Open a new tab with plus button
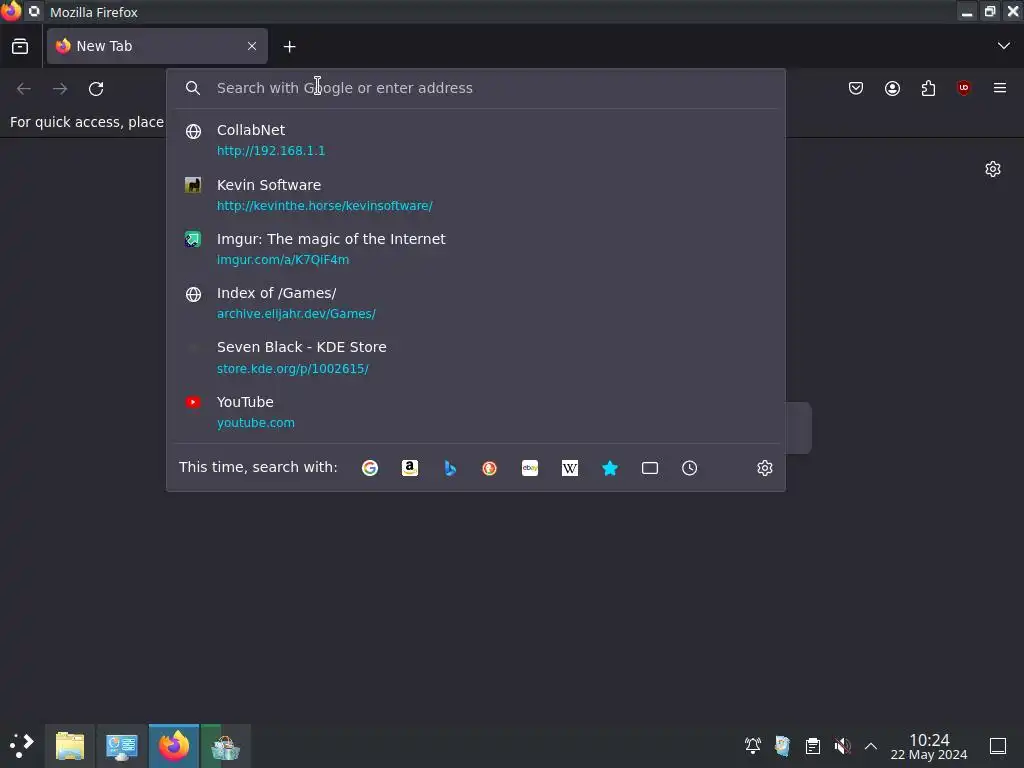The height and width of the screenshot is (768, 1024). point(289,46)
